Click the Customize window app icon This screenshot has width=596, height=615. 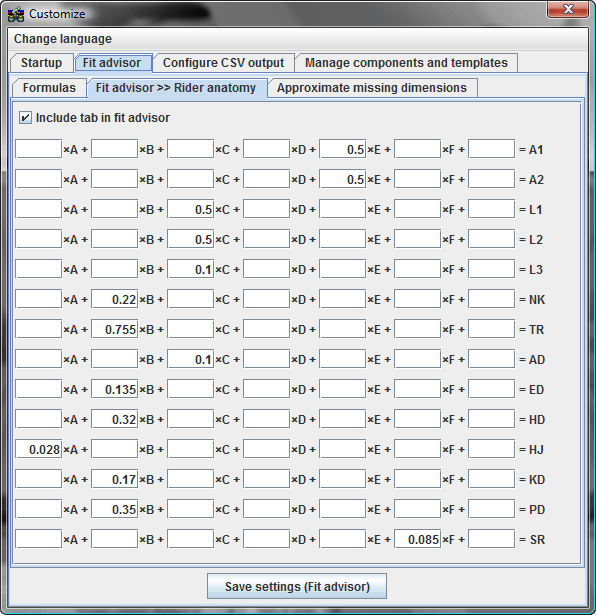coord(16,14)
